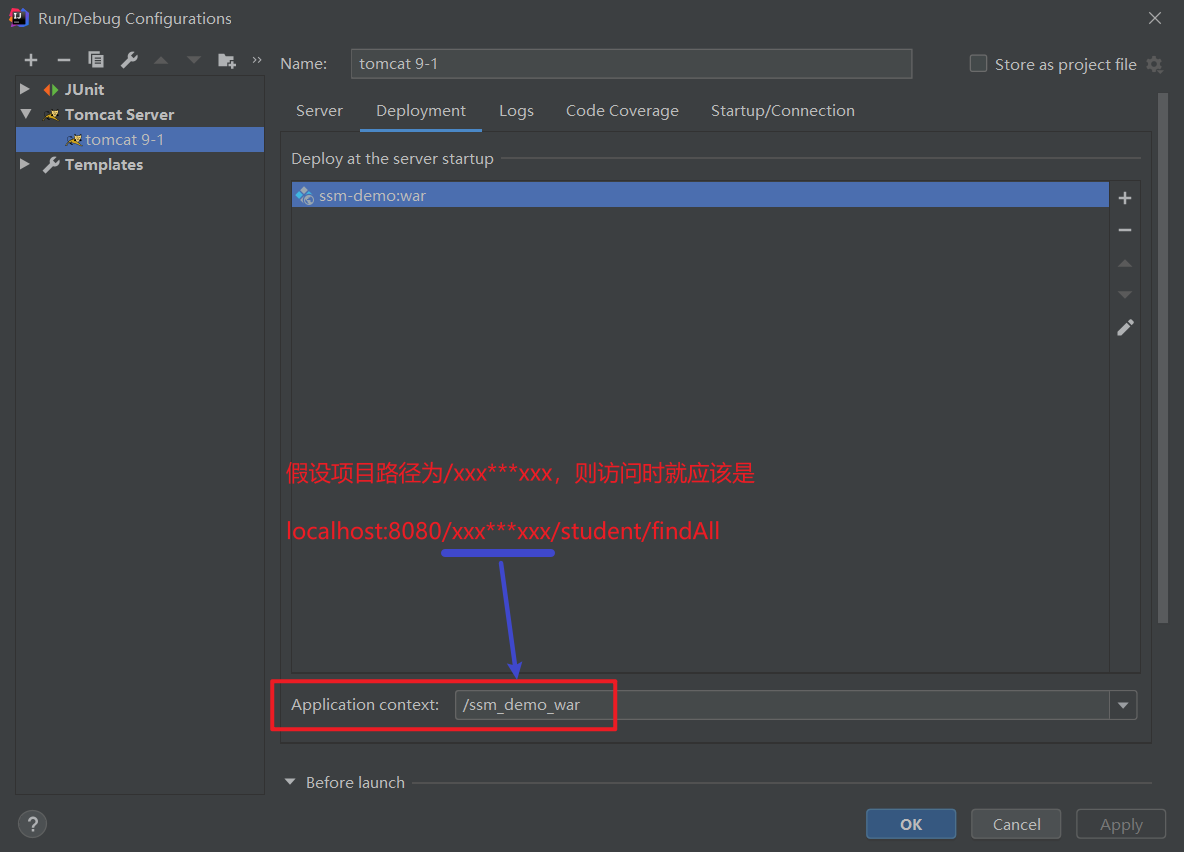Select ssm-demo:war artifact row

click(700, 195)
